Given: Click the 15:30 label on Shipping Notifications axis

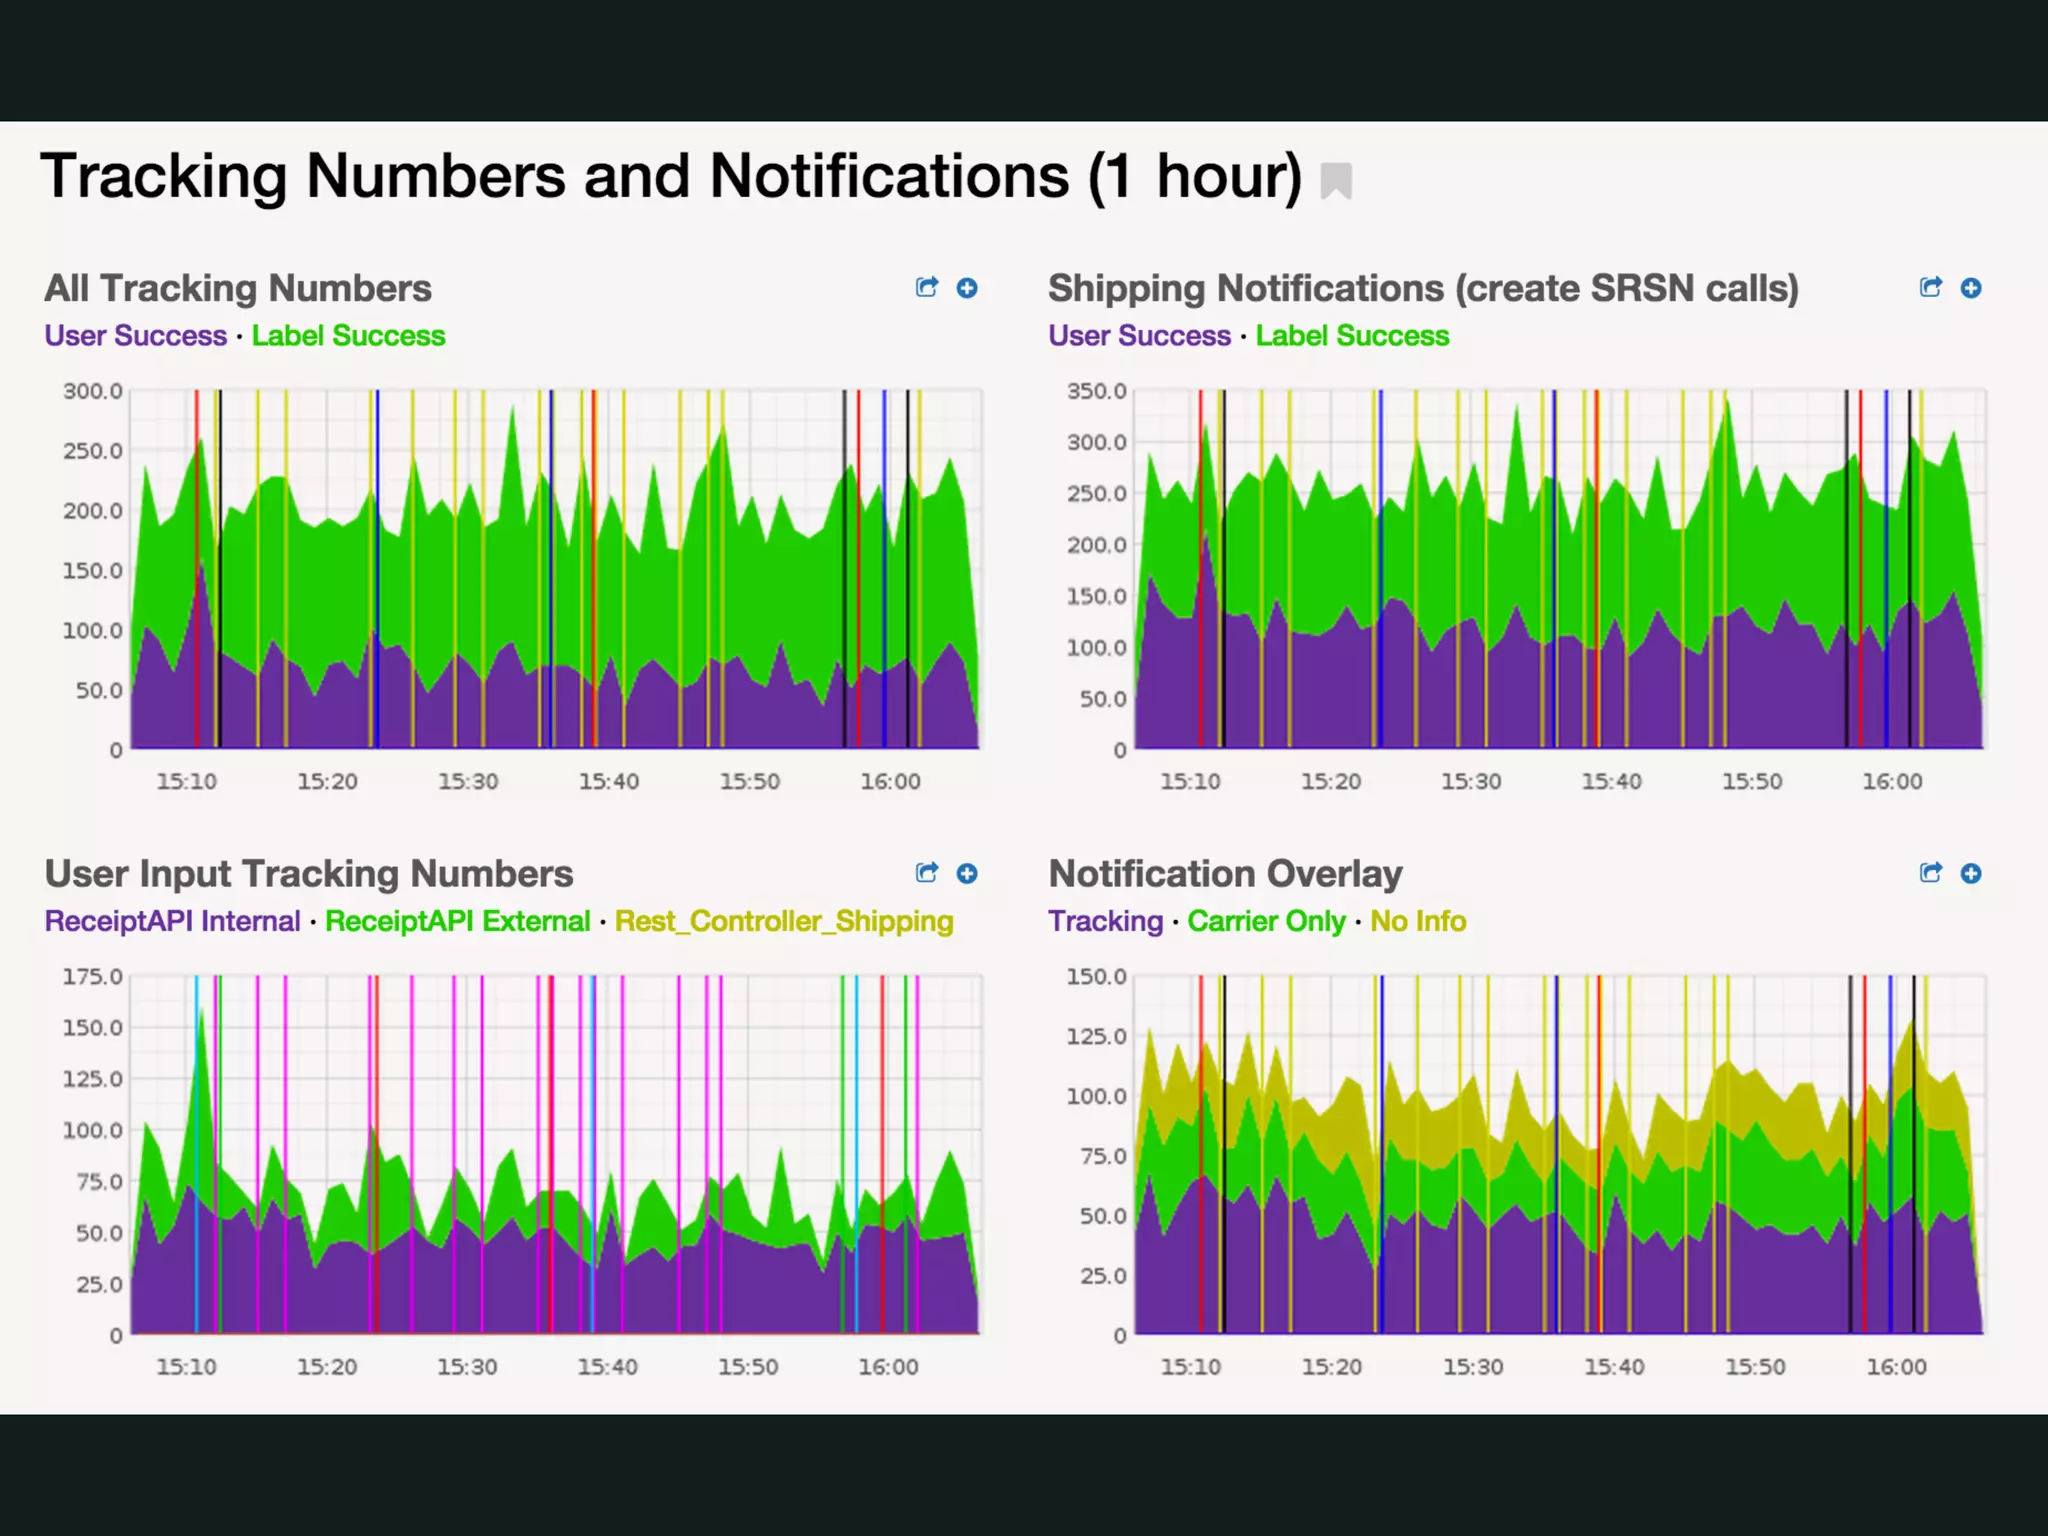Looking at the screenshot, I should [1471, 781].
